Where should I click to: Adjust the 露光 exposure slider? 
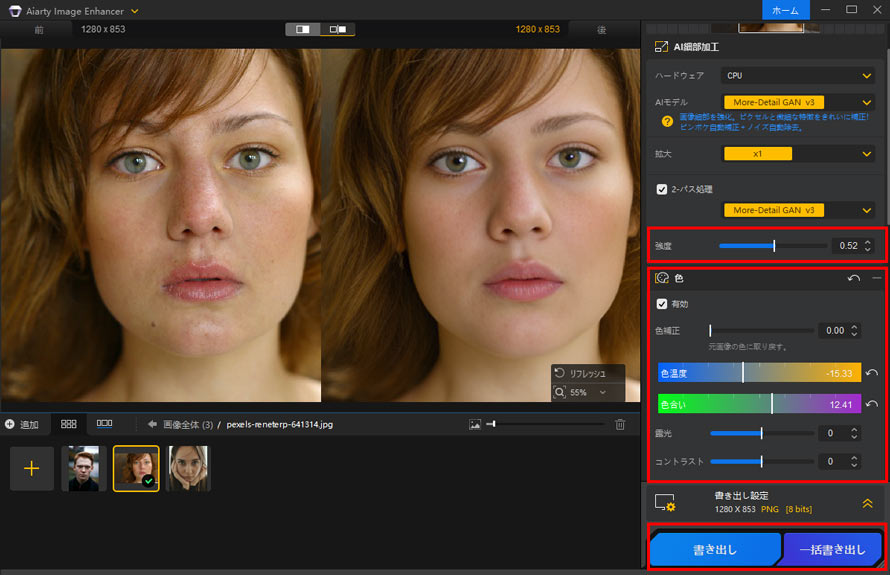click(761, 433)
